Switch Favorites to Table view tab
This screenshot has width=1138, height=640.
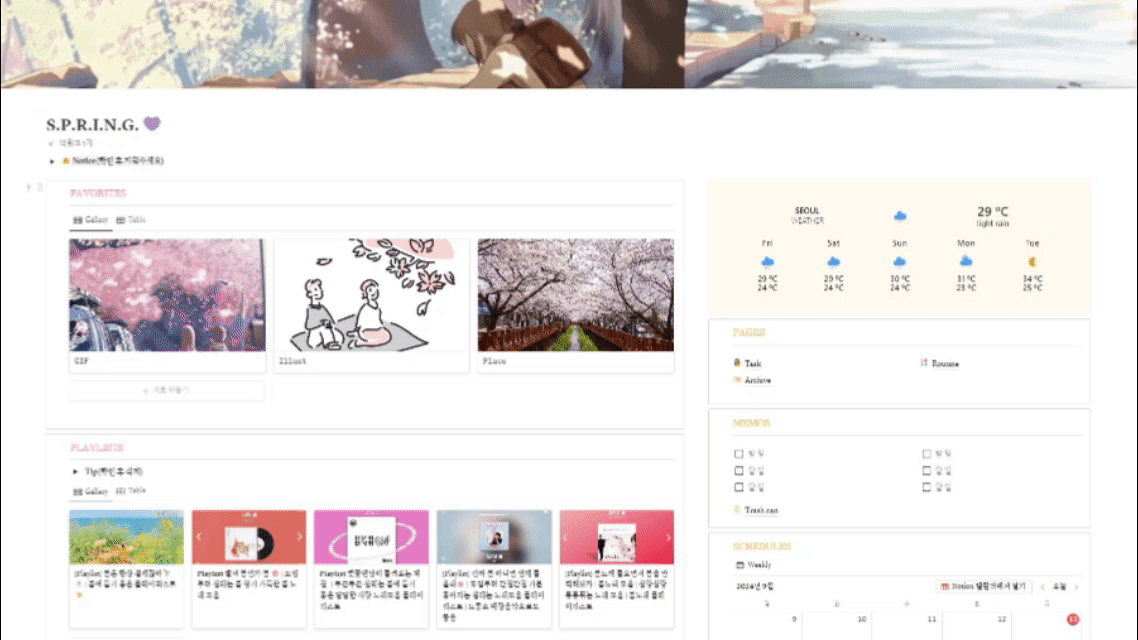(131, 220)
